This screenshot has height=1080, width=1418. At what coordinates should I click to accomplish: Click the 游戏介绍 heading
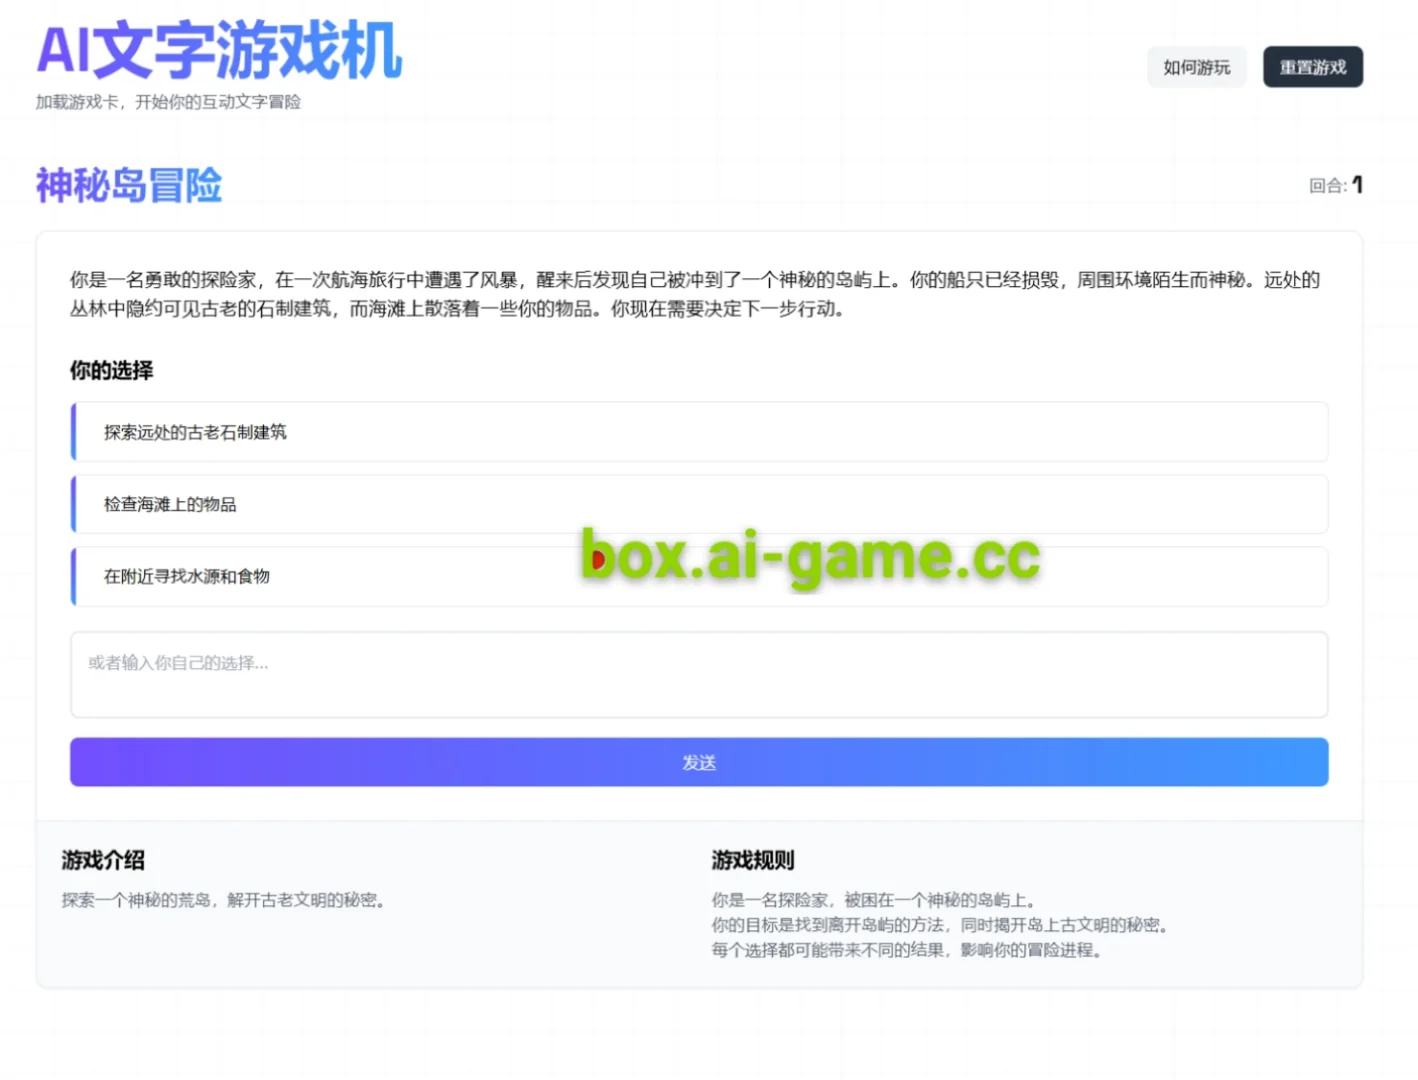(x=103, y=861)
